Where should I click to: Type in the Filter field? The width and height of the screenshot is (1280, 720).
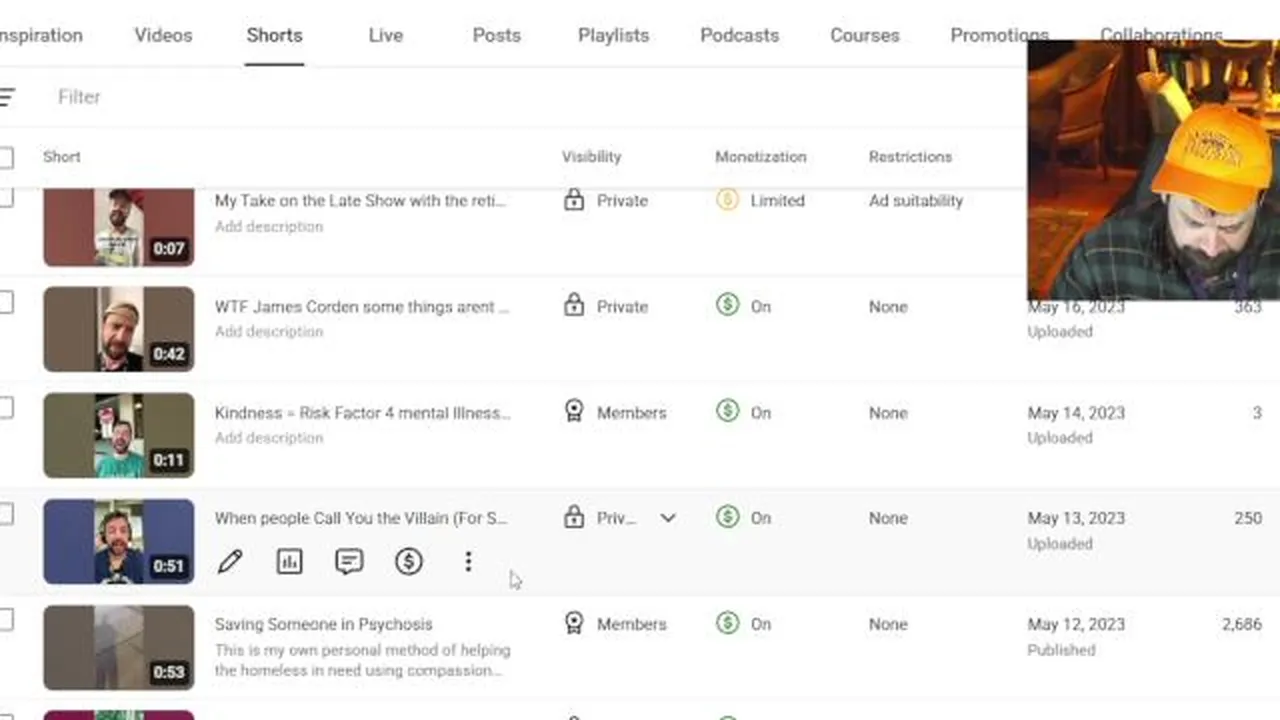pos(300,97)
